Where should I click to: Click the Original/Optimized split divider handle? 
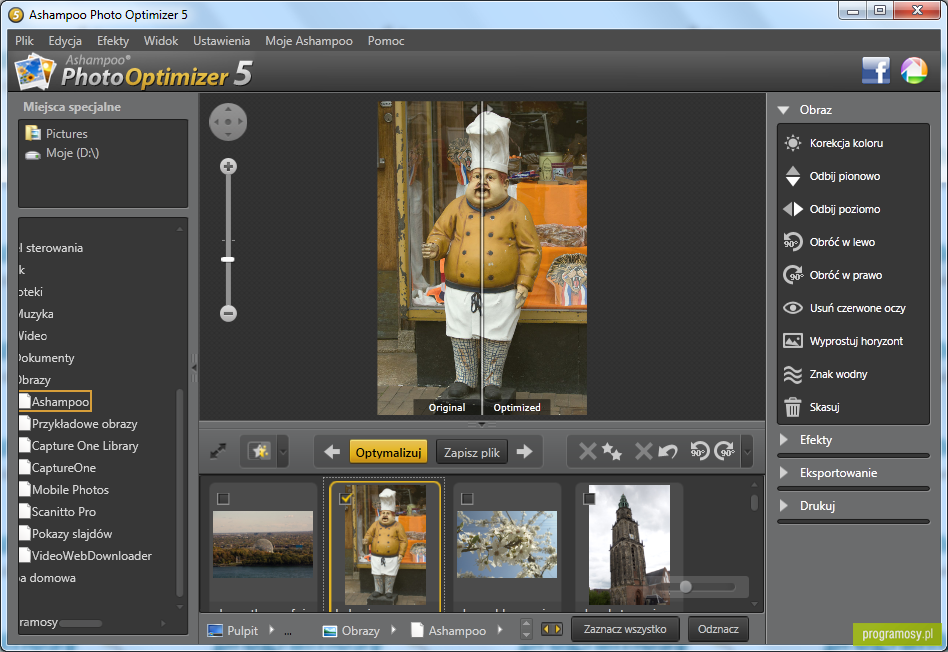(x=482, y=109)
